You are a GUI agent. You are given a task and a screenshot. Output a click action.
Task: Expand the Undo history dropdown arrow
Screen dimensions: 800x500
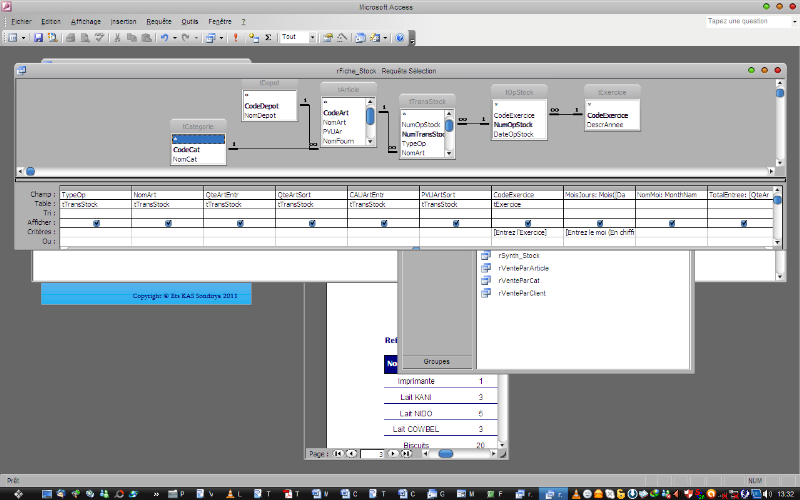click(x=174, y=38)
